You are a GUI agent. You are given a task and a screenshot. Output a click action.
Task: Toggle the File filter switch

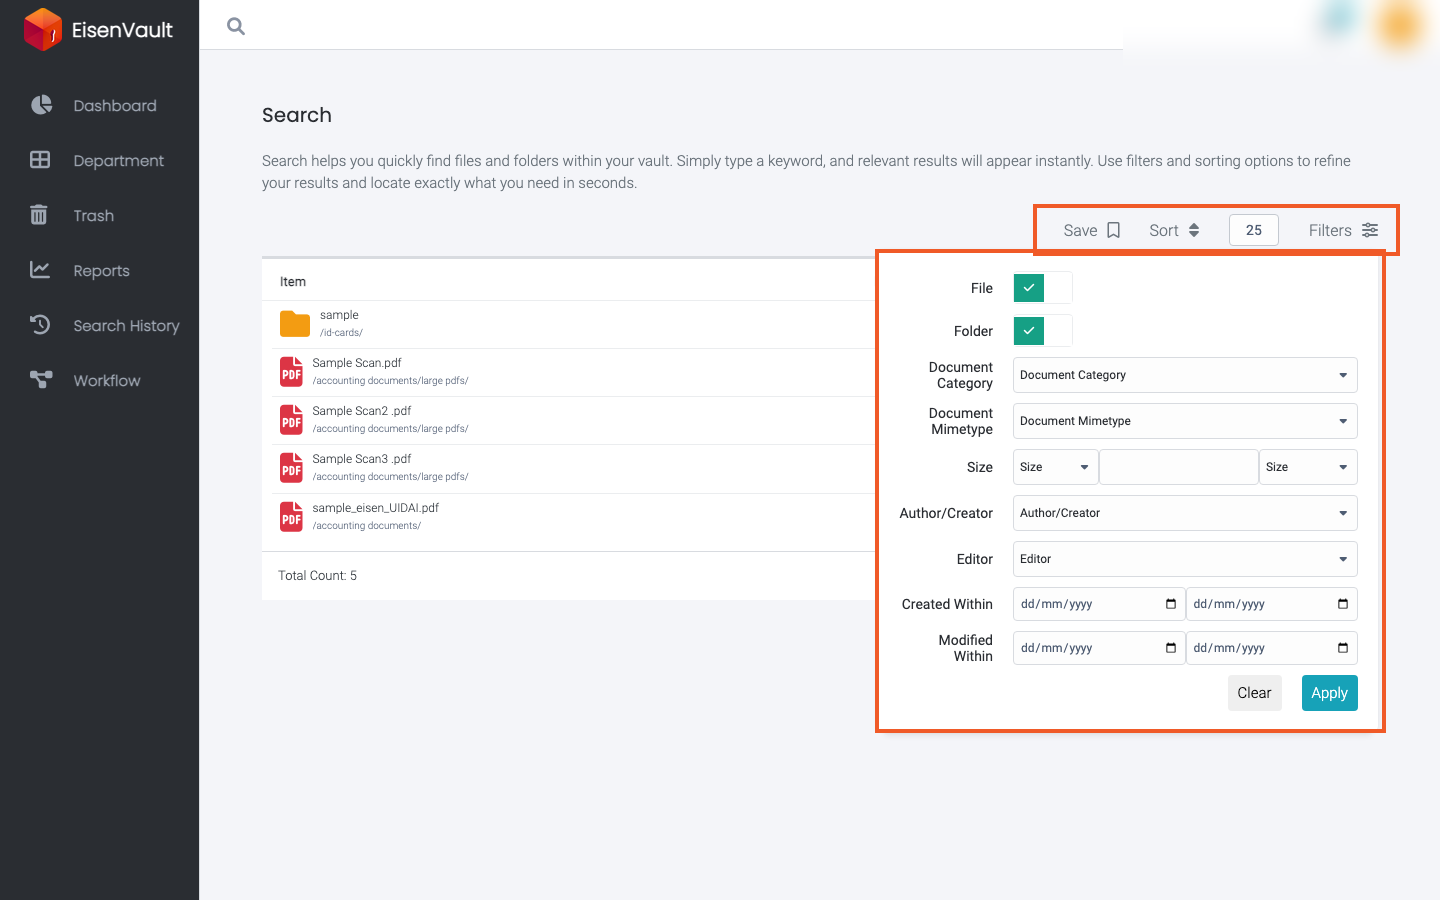tap(1043, 288)
